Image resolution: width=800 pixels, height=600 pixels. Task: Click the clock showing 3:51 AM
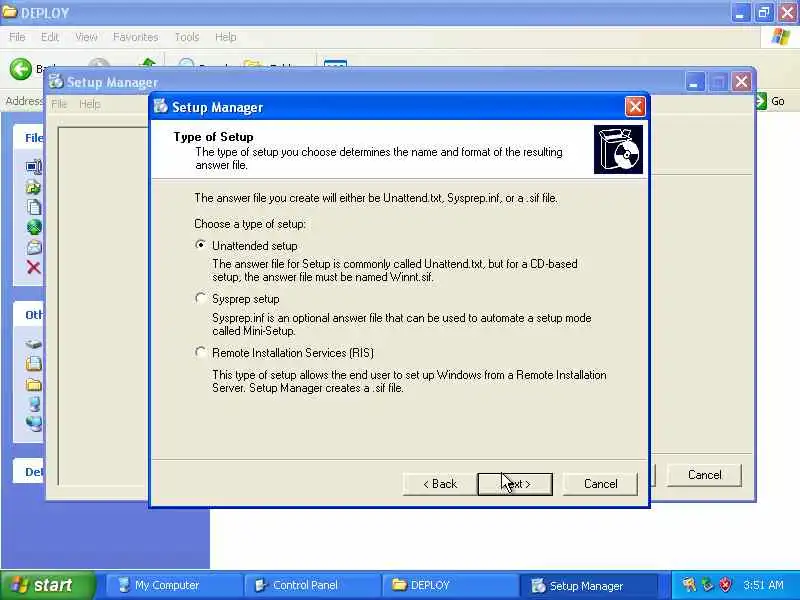pyautogui.click(x=763, y=585)
